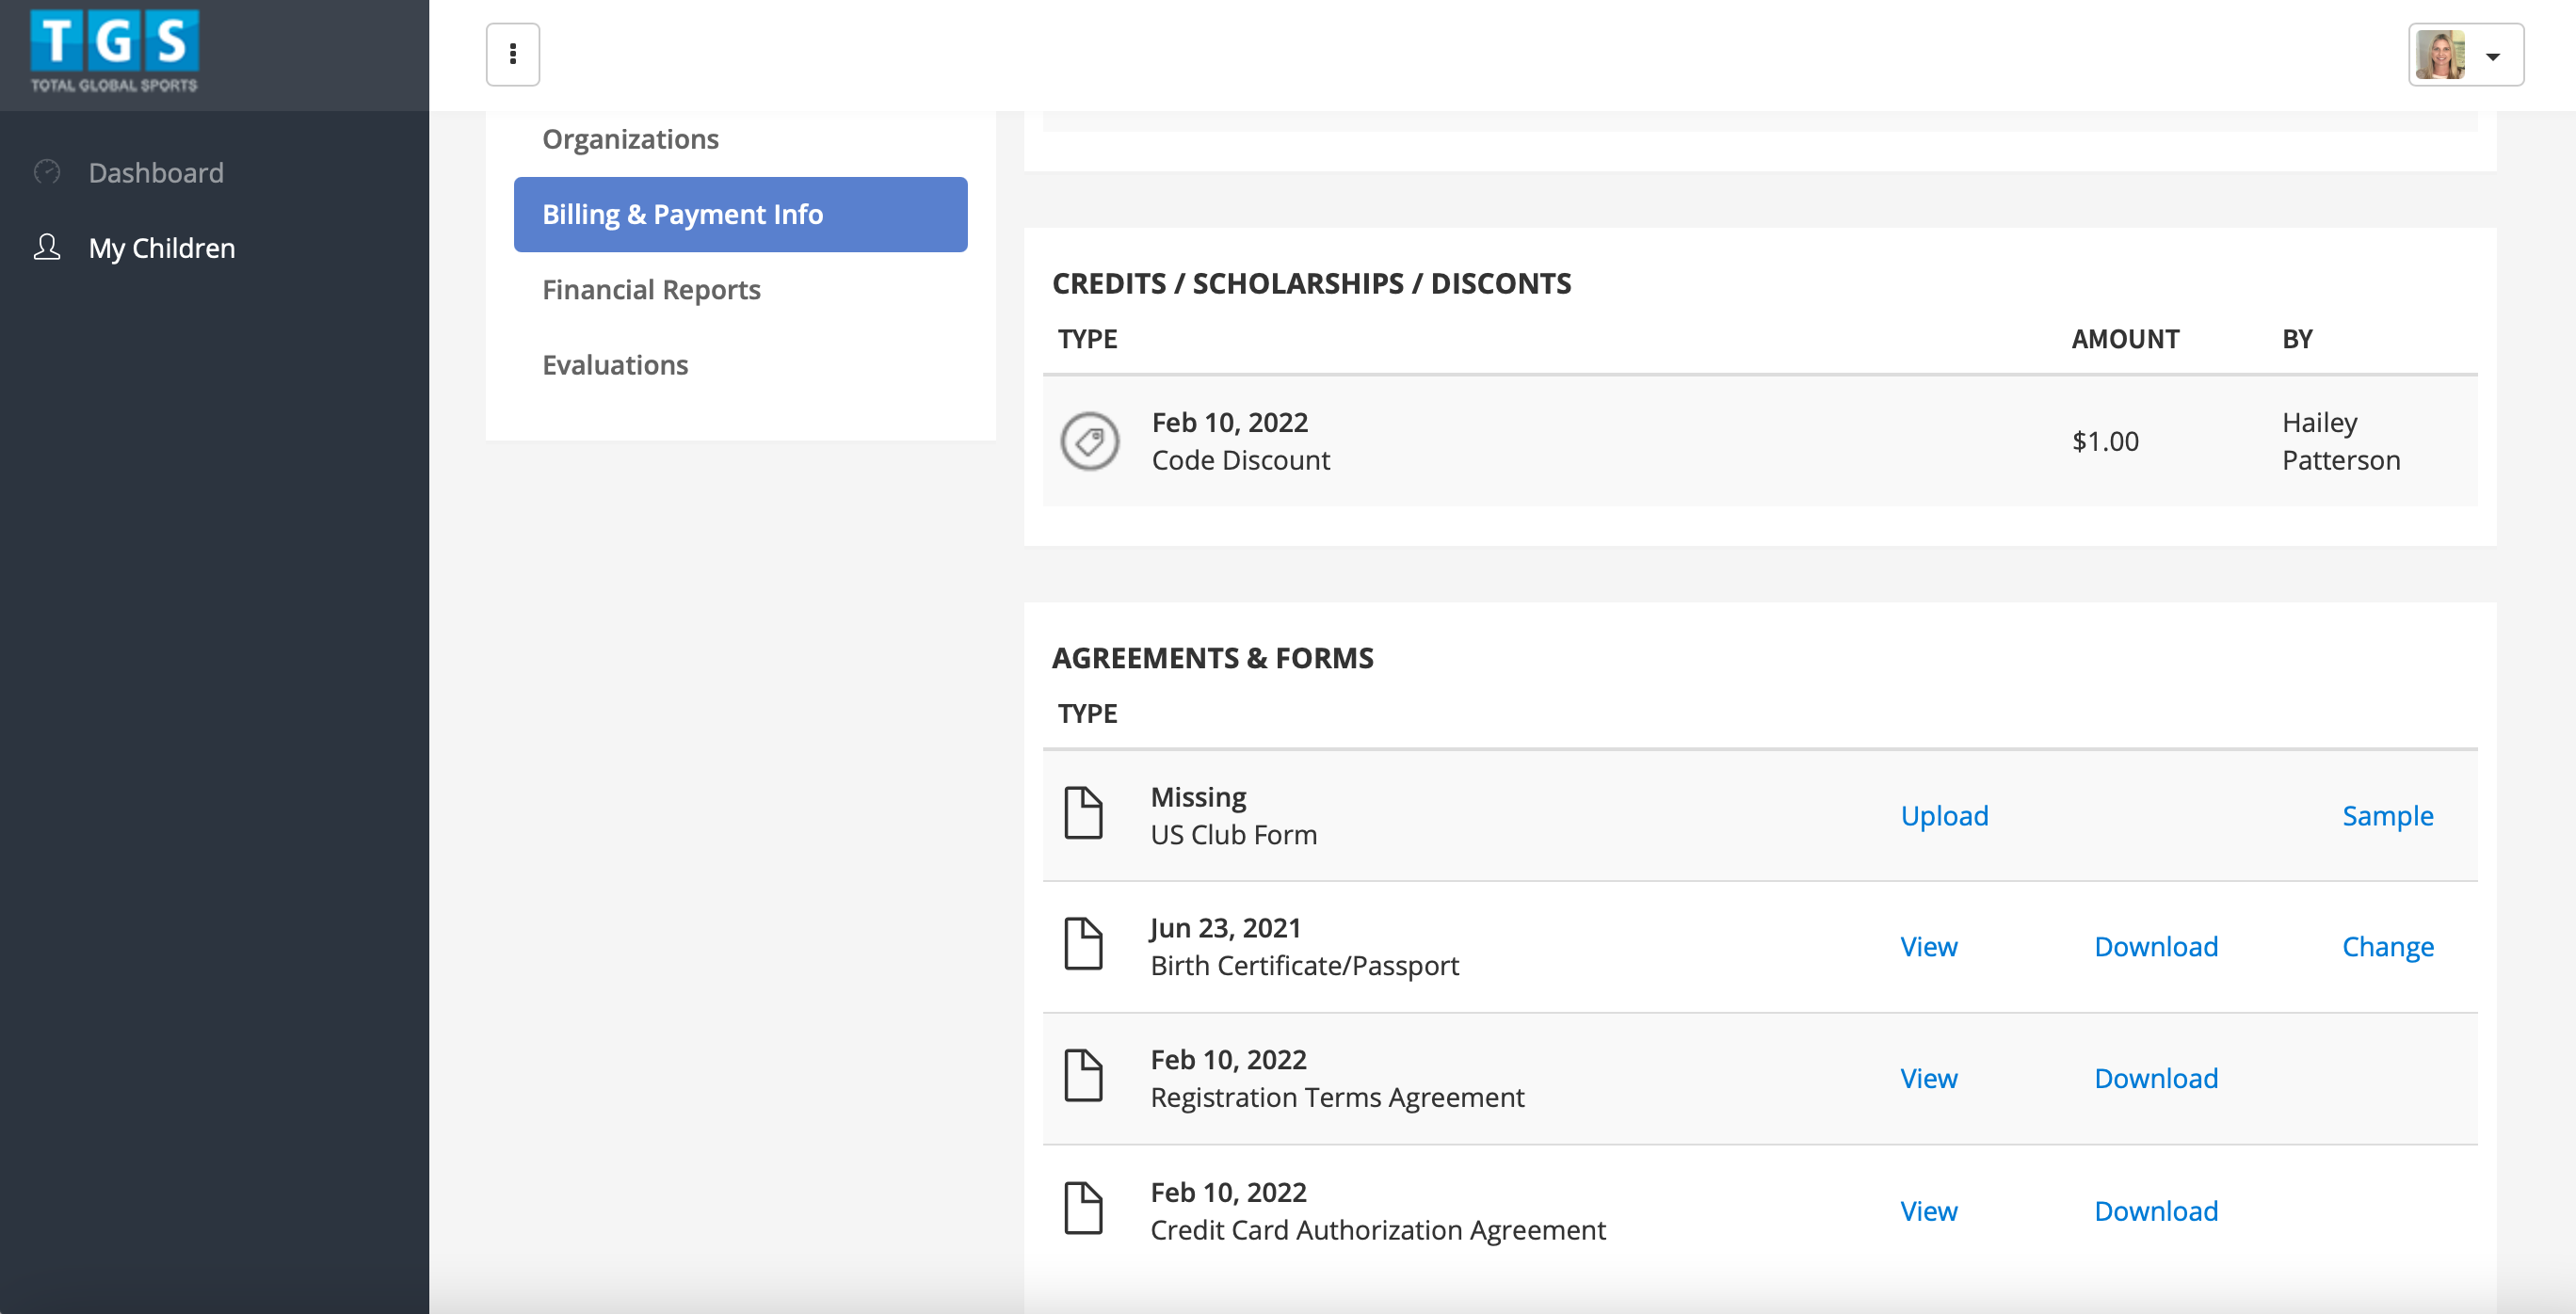View the Birth Certificate/Passport document
Screen dimensions: 2576x1314
coord(1928,946)
